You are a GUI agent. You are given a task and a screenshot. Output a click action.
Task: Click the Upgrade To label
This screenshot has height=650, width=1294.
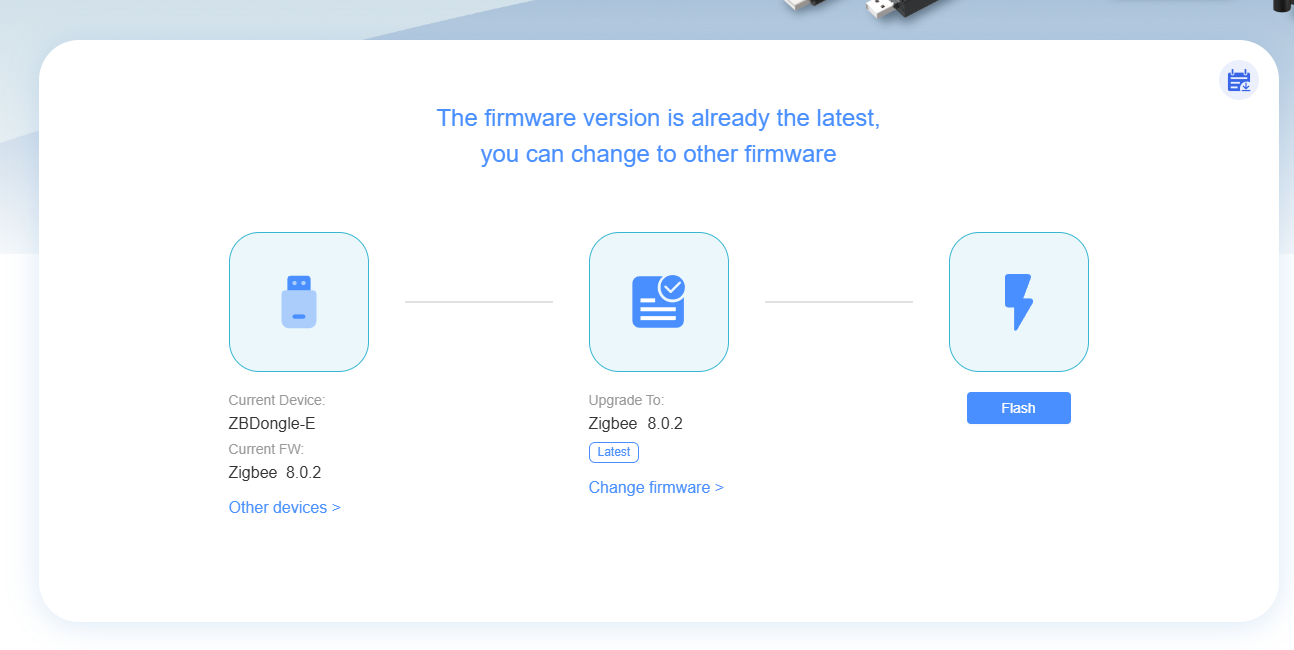[626, 400]
